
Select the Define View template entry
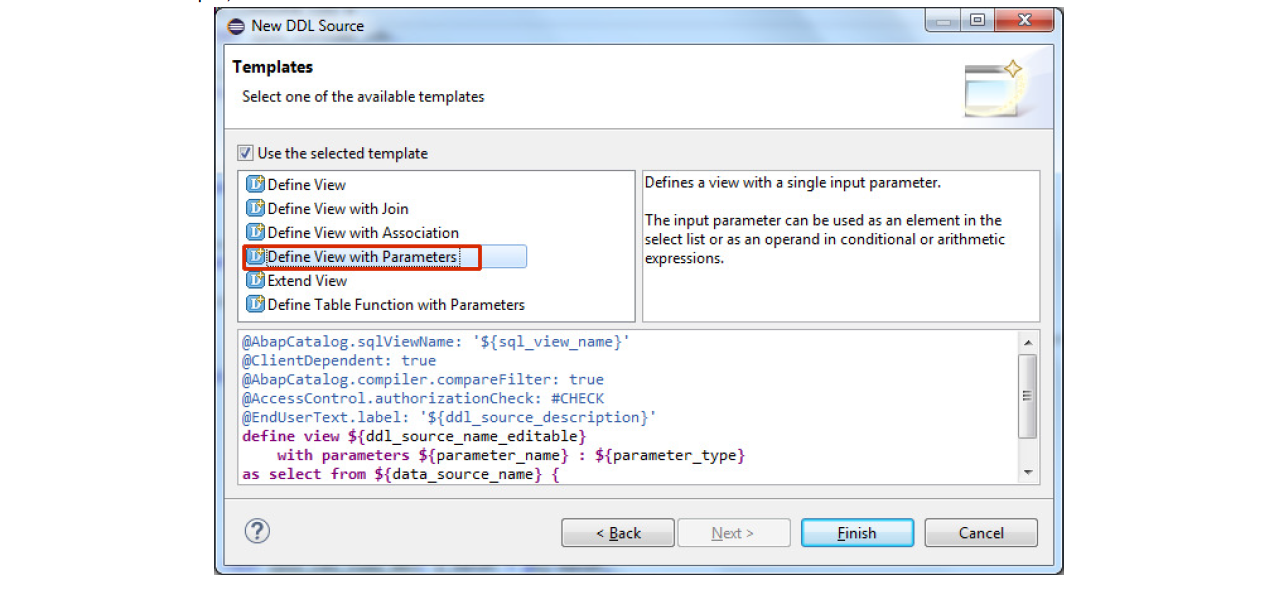[300, 184]
